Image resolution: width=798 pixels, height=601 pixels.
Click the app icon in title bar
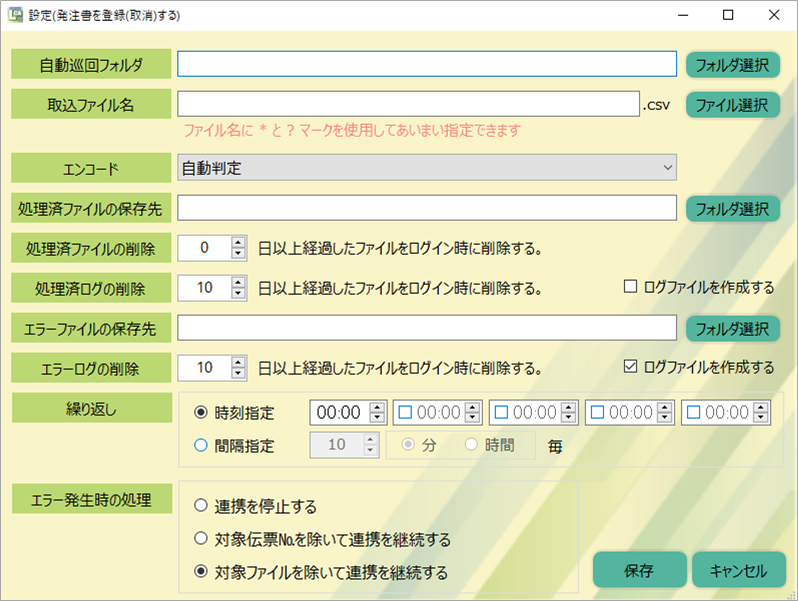pos(15,16)
